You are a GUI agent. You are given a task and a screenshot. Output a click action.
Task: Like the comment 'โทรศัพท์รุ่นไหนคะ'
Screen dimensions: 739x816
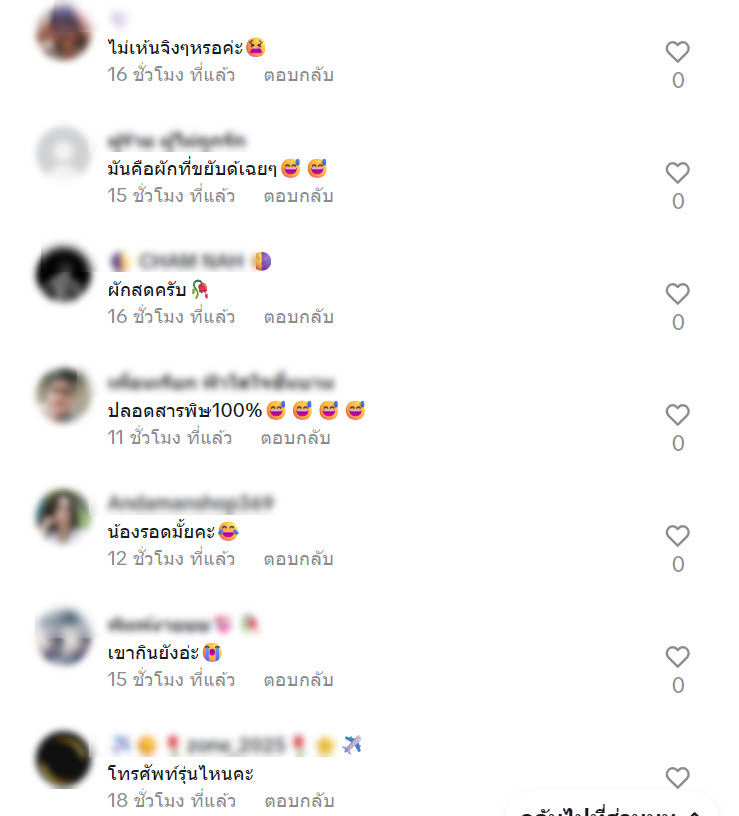[678, 777]
